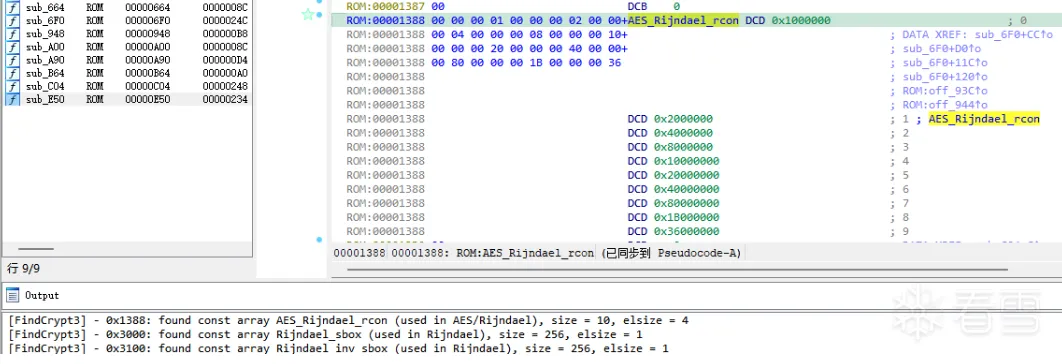Select the highlighted sub_E50 function row
This screenshot has height=364, width=1062.
click(127, 100)
